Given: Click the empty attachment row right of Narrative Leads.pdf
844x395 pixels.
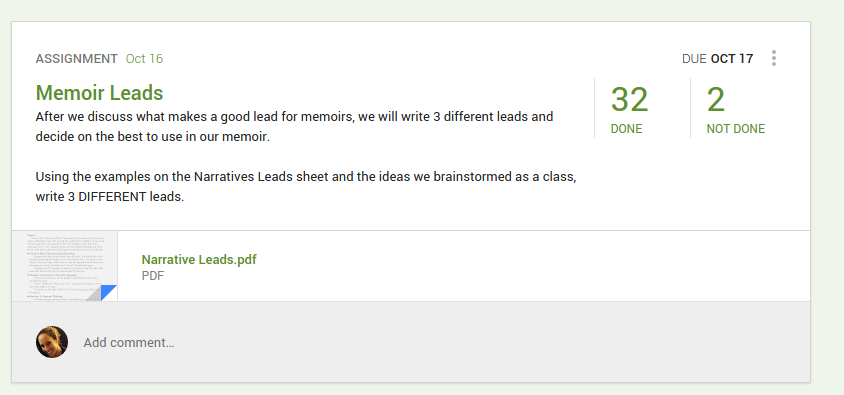Looking at the screenshot, I should 533,266.
